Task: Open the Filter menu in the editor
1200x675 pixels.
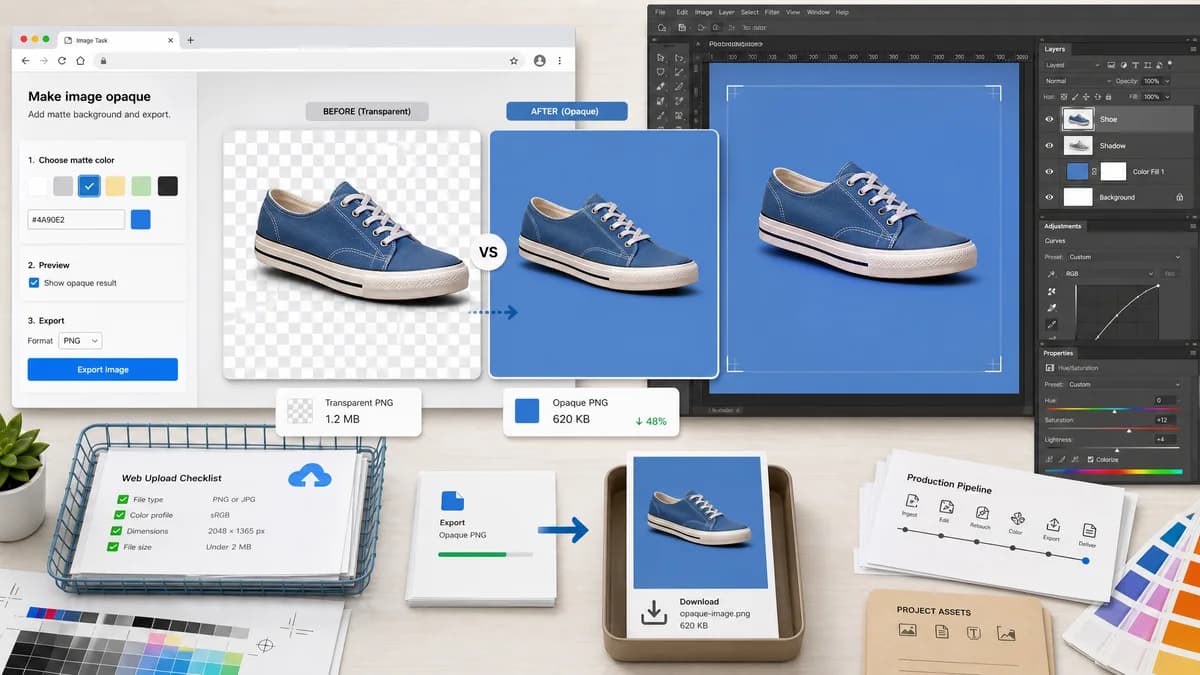Action: point(772,12)
